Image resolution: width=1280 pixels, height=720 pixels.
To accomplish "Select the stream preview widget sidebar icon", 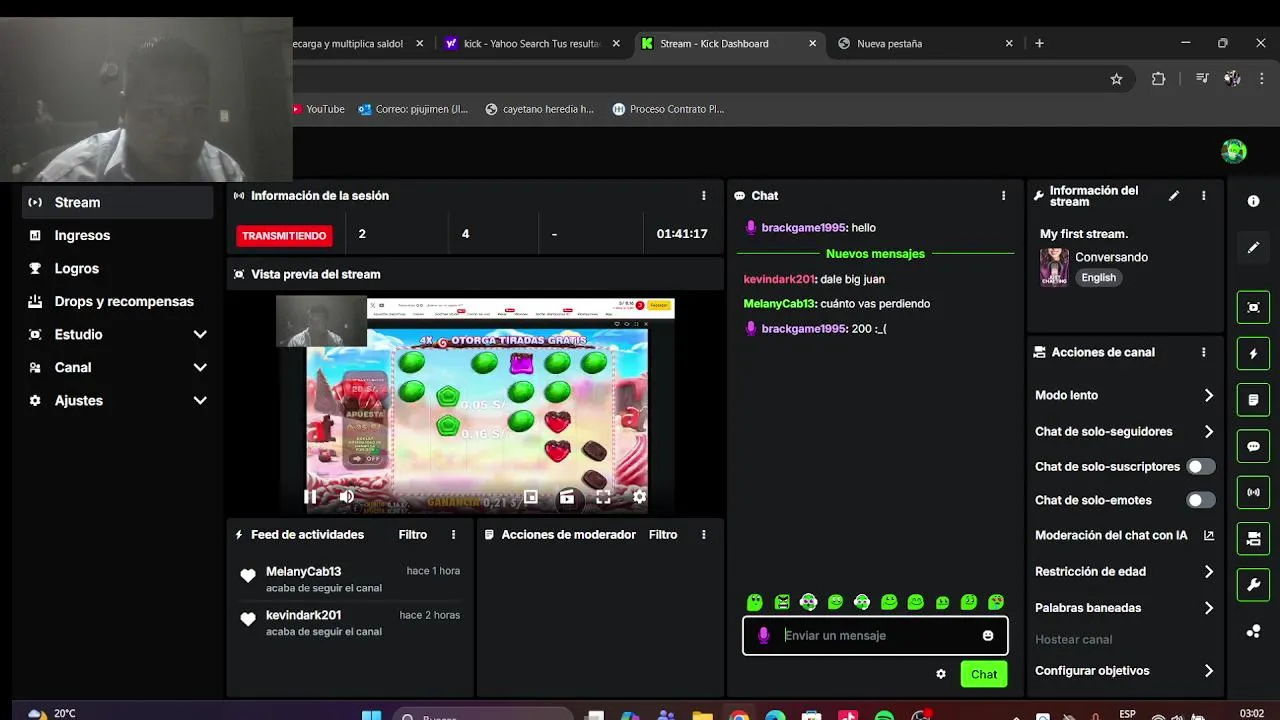I will pyautogui.click(x=1254, y=307).
